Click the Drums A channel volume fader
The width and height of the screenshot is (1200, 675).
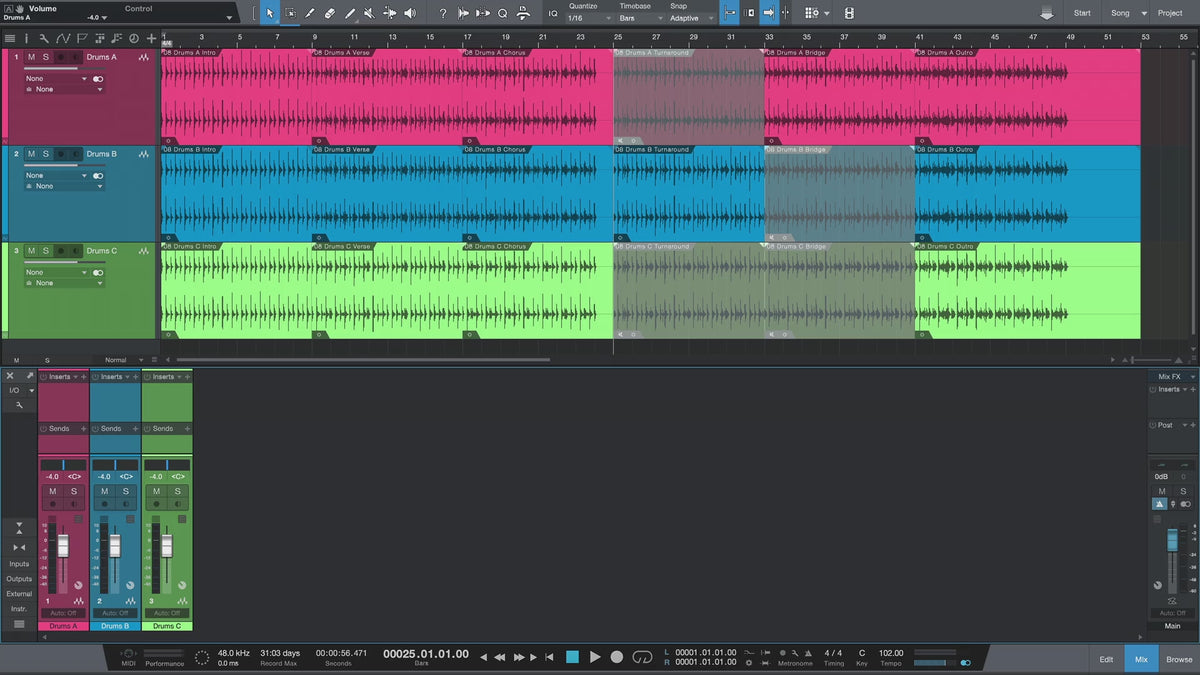point(63,546)
